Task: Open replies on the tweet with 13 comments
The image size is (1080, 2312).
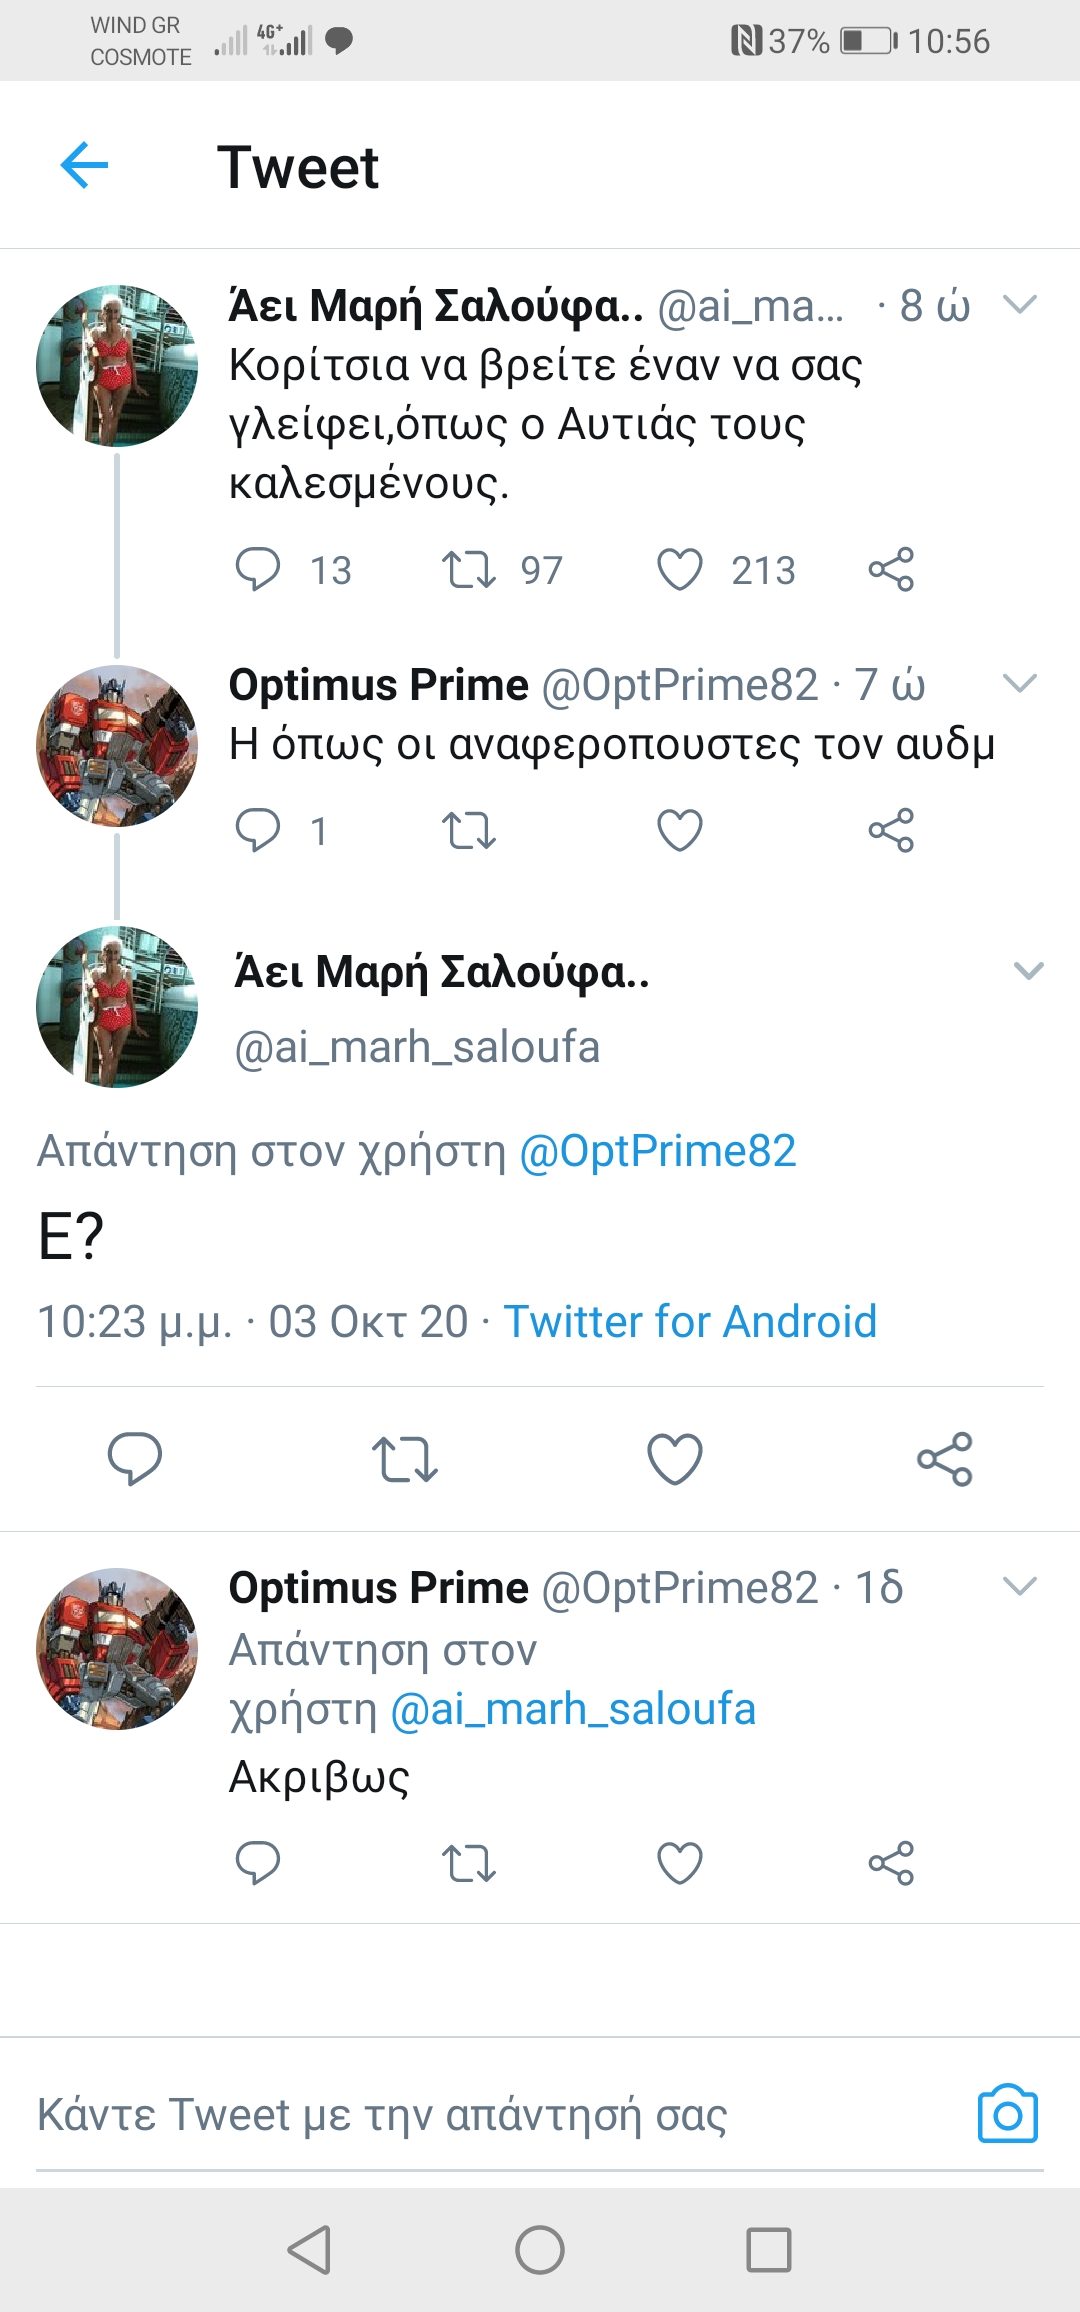Action: pos(257,570)
